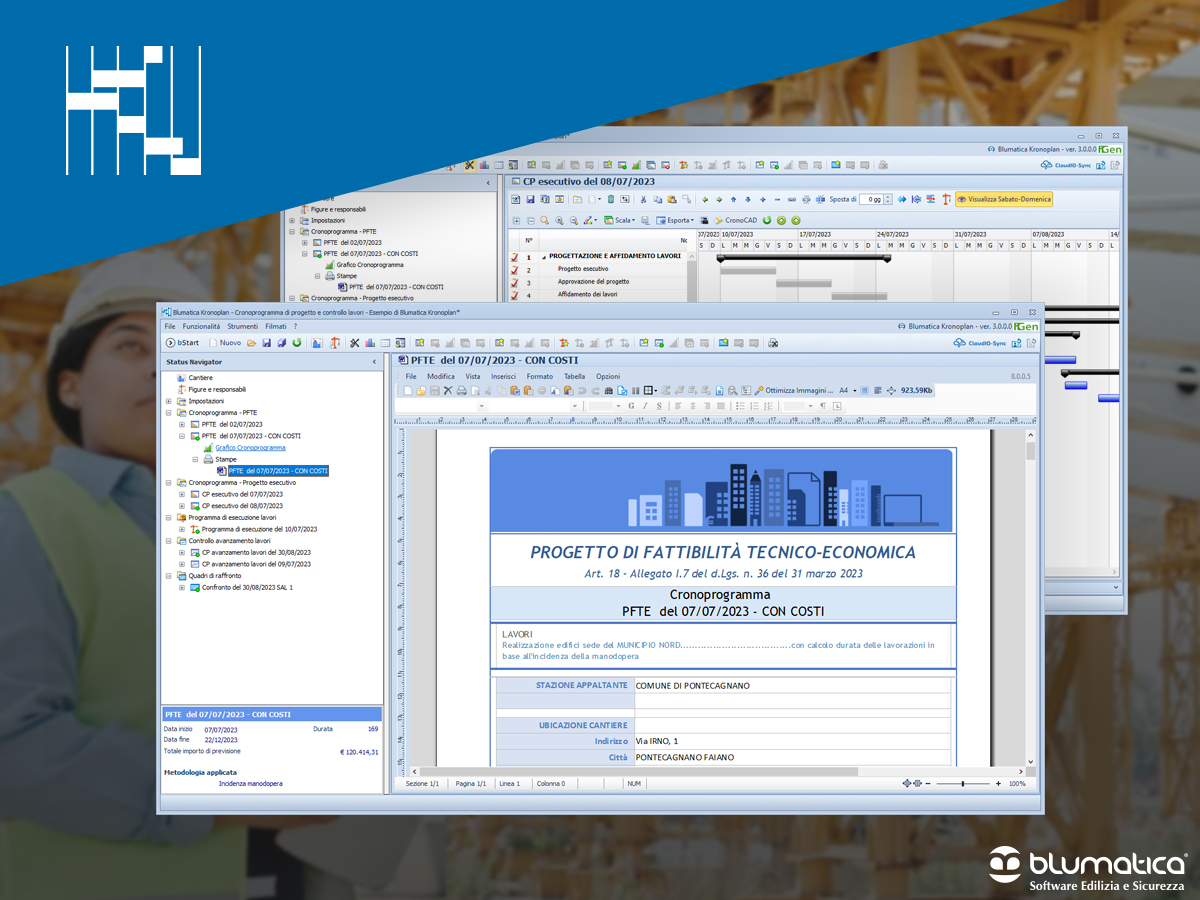Open the Inserisci menu in the document editor

[504, 376]
